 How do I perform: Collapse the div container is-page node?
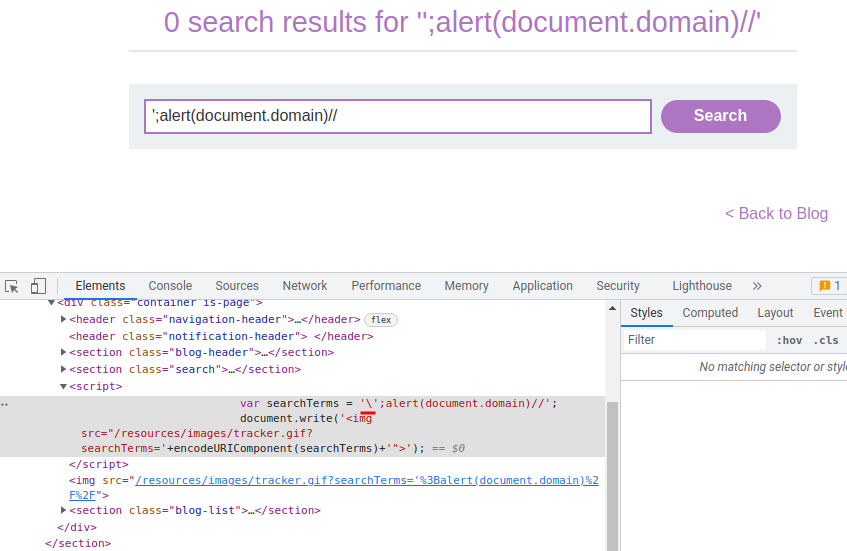pyautogui.click(x=51, y=303)
